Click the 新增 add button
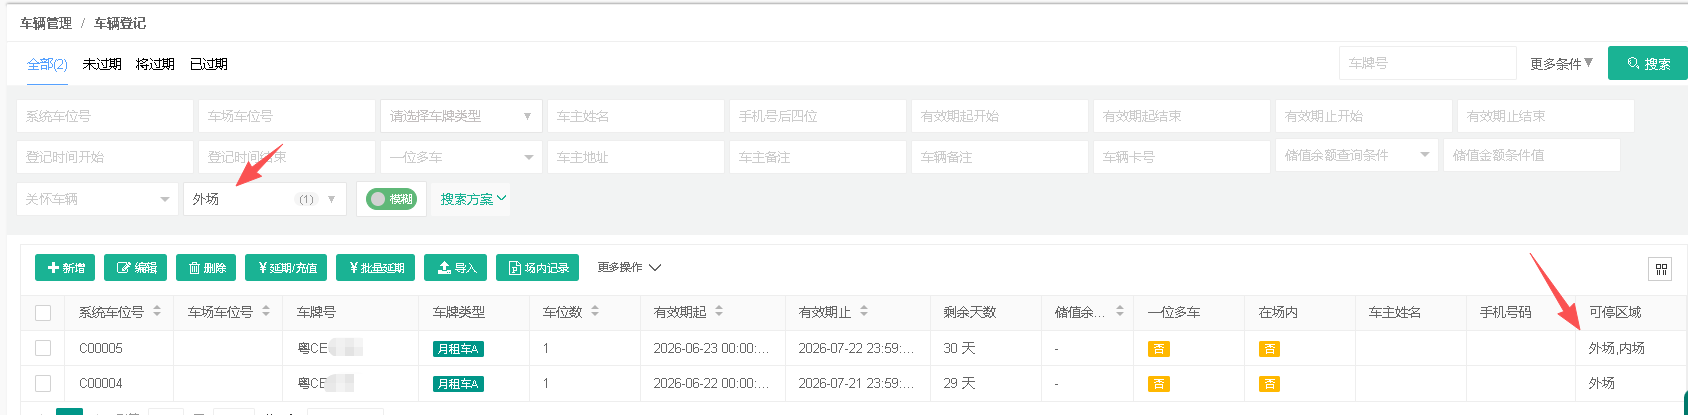The image size is (1688, 415). coord(65,268)
